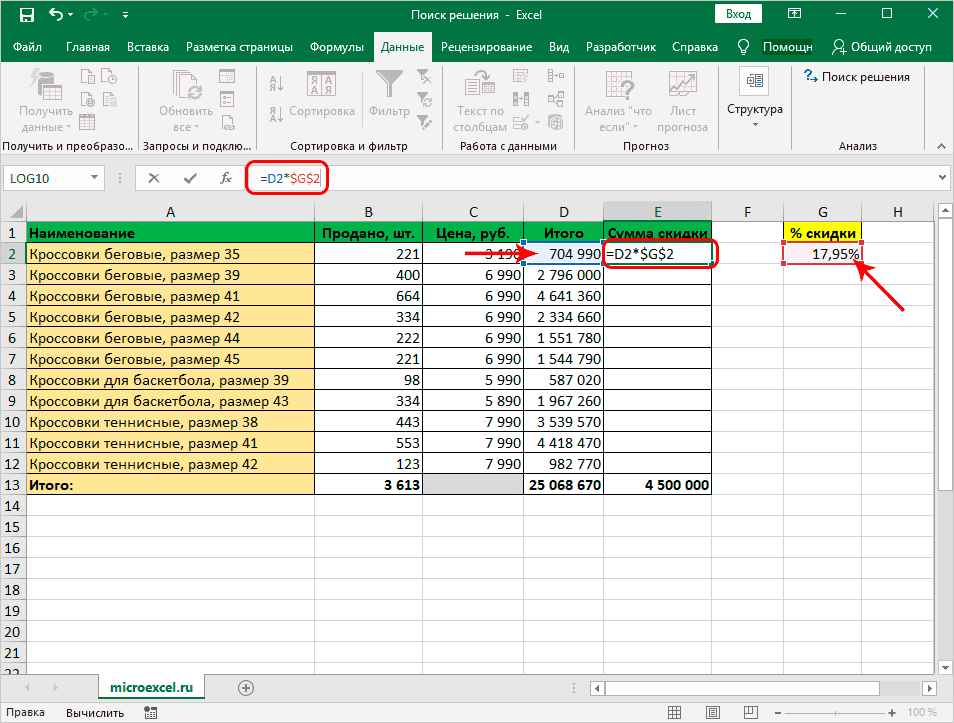Open the Name Box dropdown arrow
Image resolution: width=954 pixels, height=723 pixels.
click(95, 178)
